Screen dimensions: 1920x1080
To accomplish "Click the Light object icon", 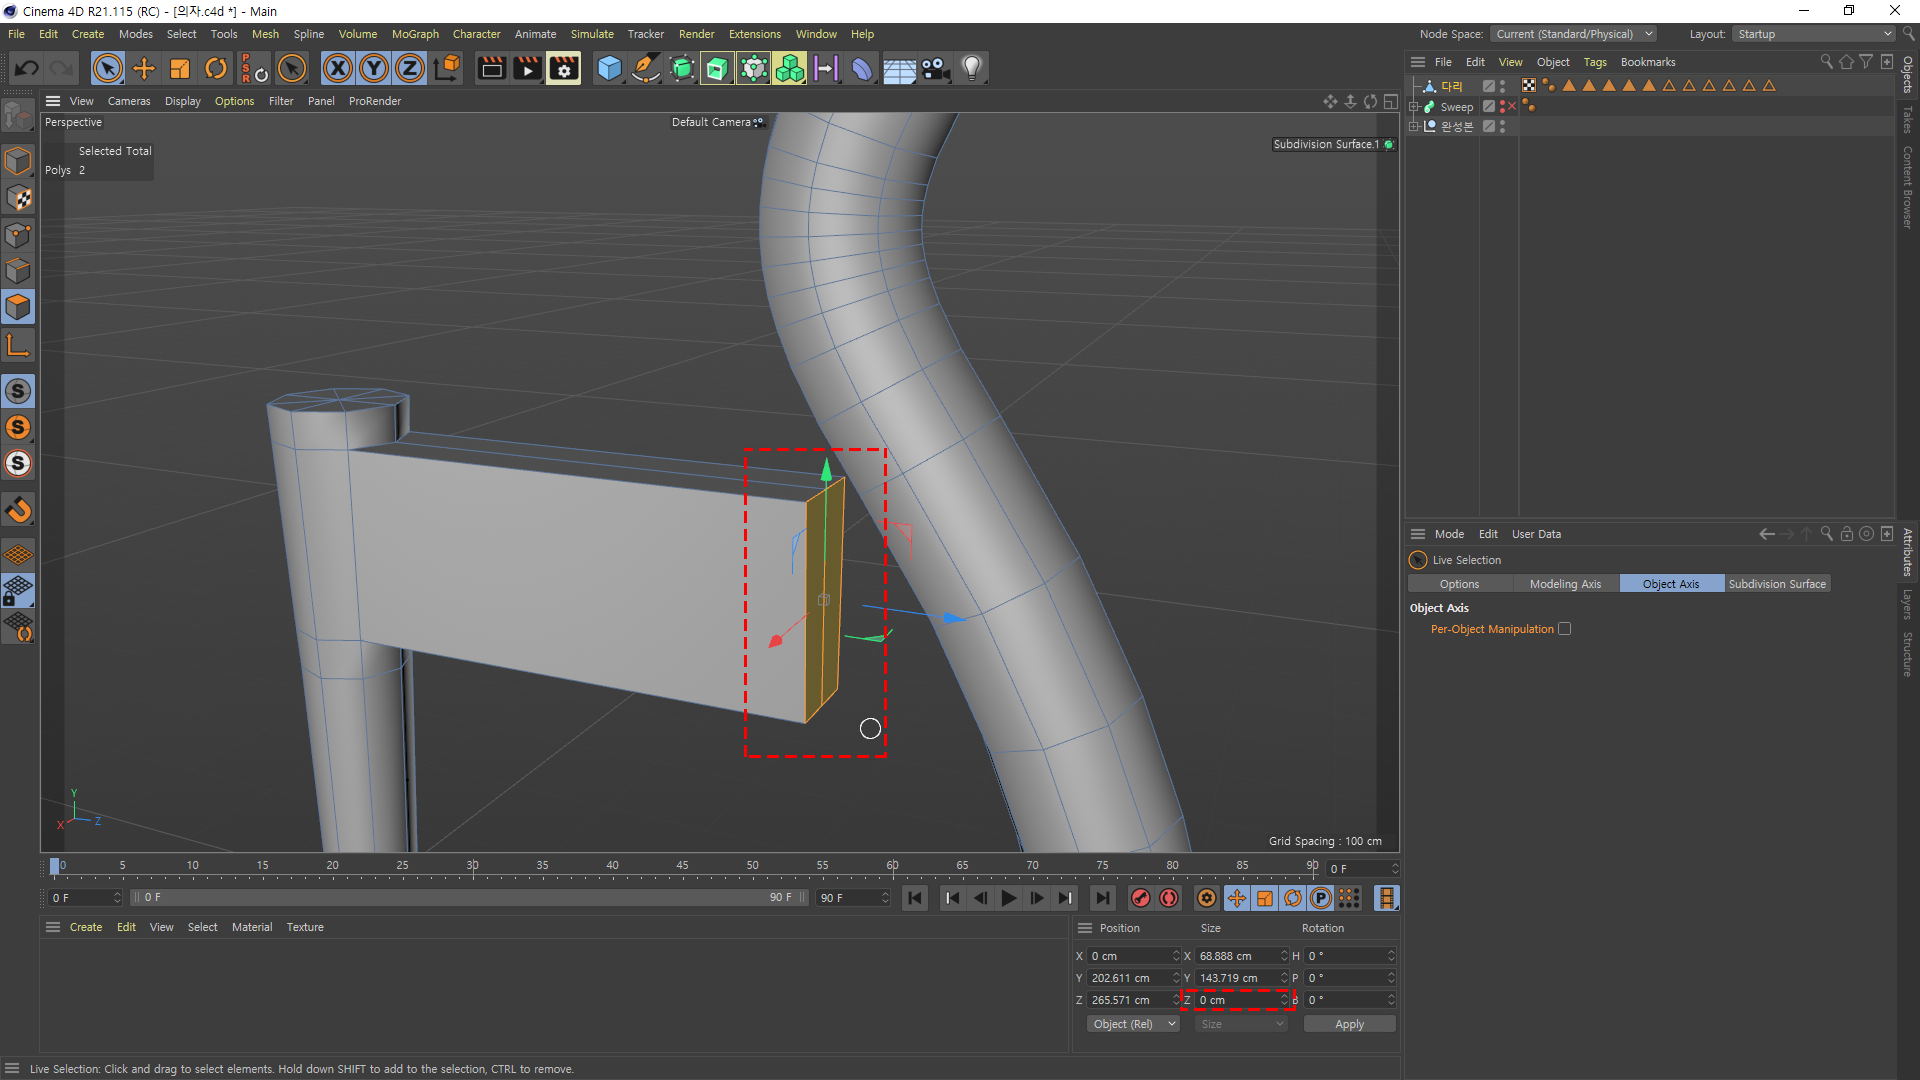I will click(971, 68).
